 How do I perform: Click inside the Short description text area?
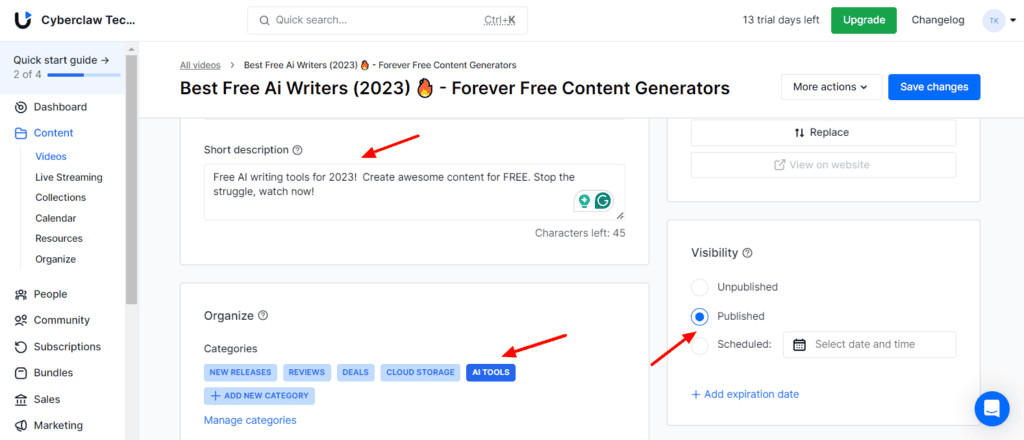coord(414,192)
